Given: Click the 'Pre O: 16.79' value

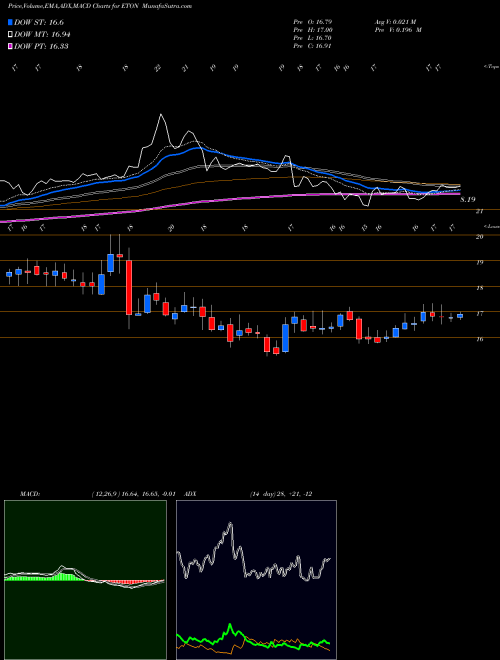Looking at the screenshot, I should pyautogui.click(x=312, y=22).
